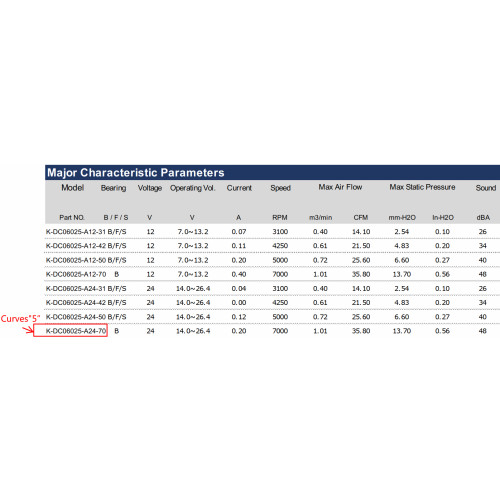The width and height of the screenshot is (500, 500).
Task: Select operating voltage 14.0~26.4 in A24-31 row
Action: pos(193,288)
